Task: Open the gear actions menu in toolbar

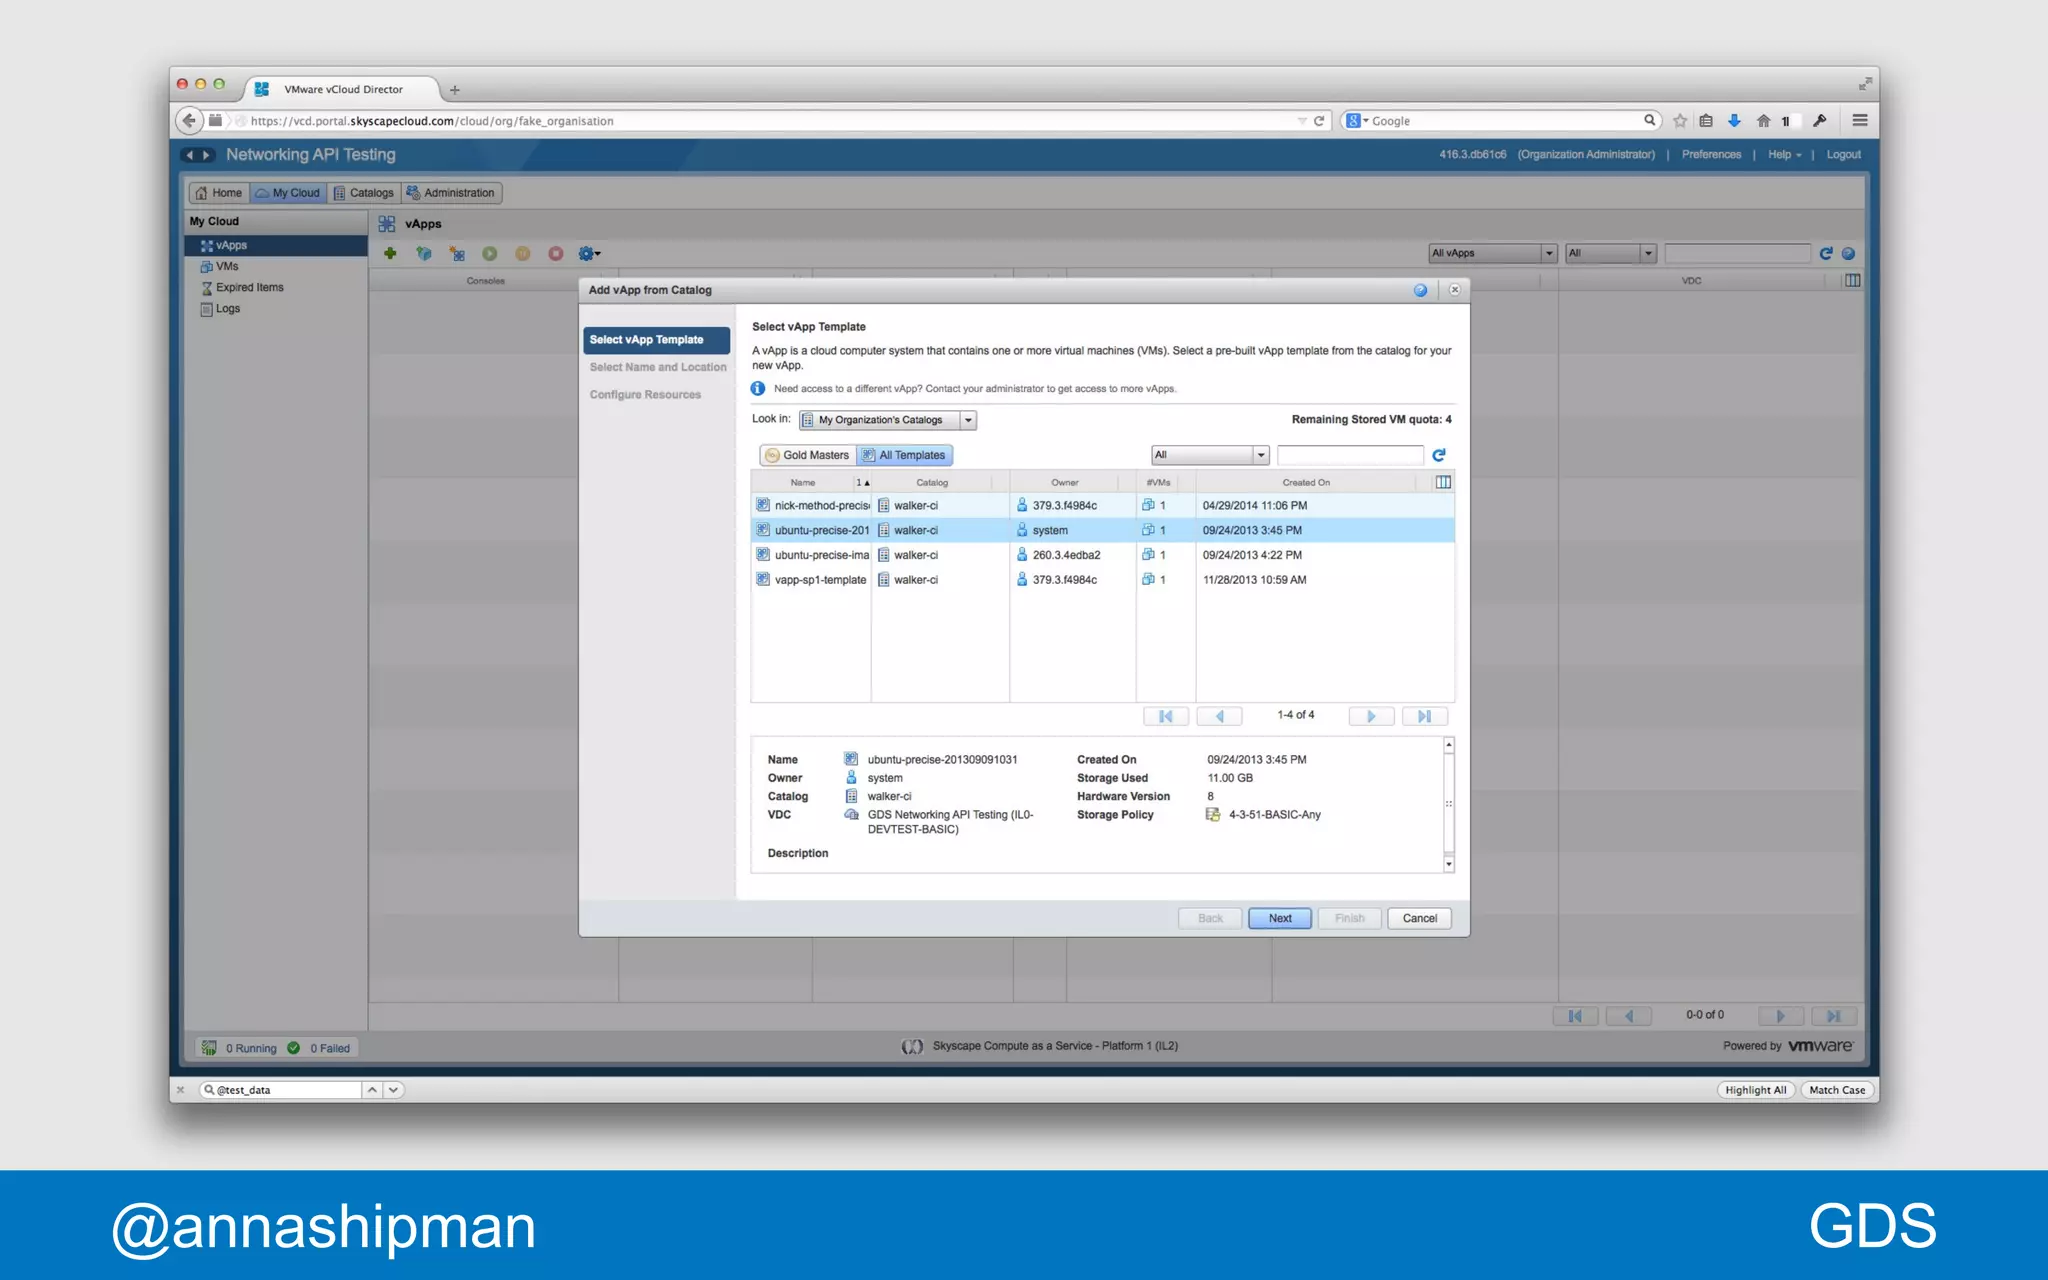Action: click(x=589, y=254)
